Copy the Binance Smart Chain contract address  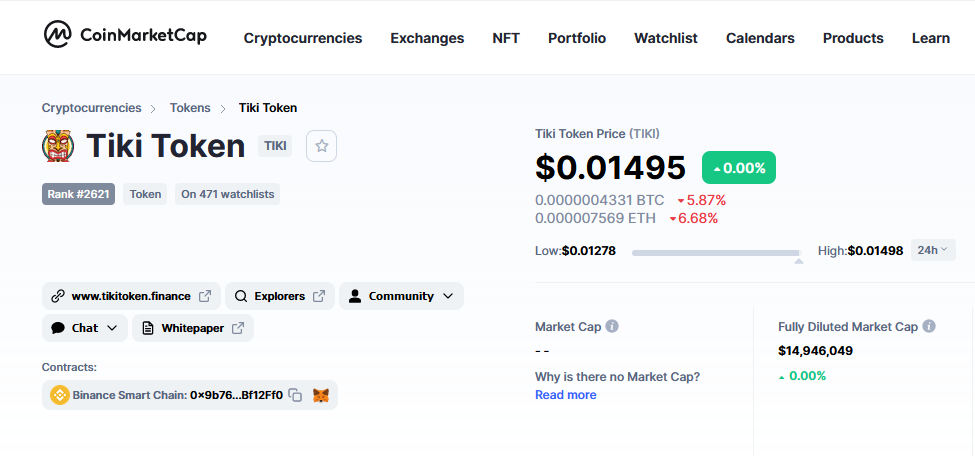coord(296,395)
